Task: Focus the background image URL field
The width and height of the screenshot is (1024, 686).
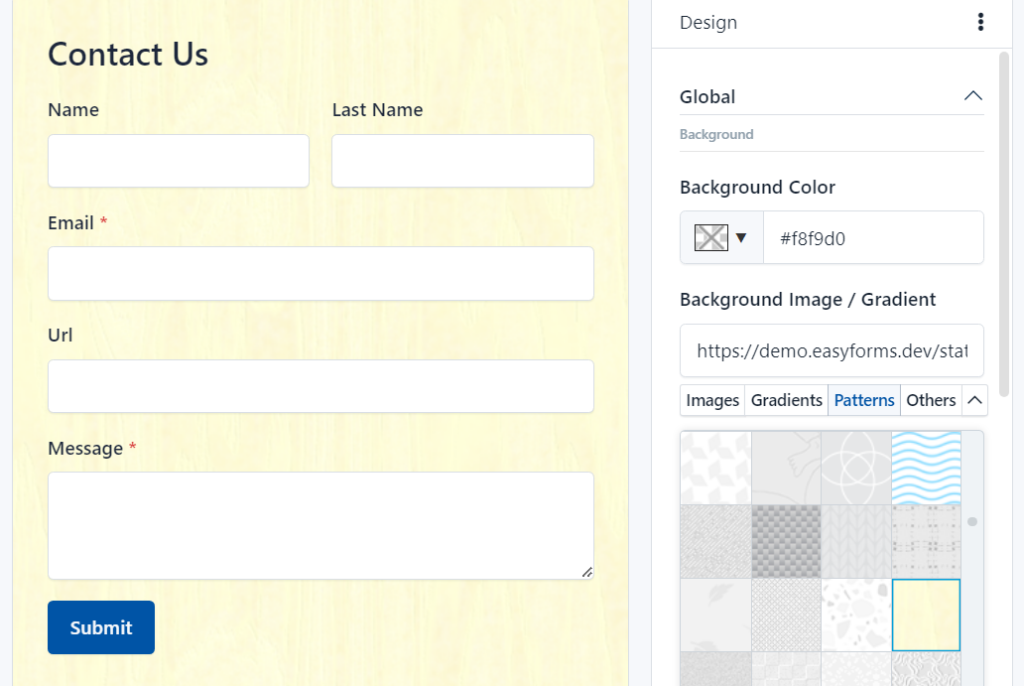Action: click(x=831, y=351)
